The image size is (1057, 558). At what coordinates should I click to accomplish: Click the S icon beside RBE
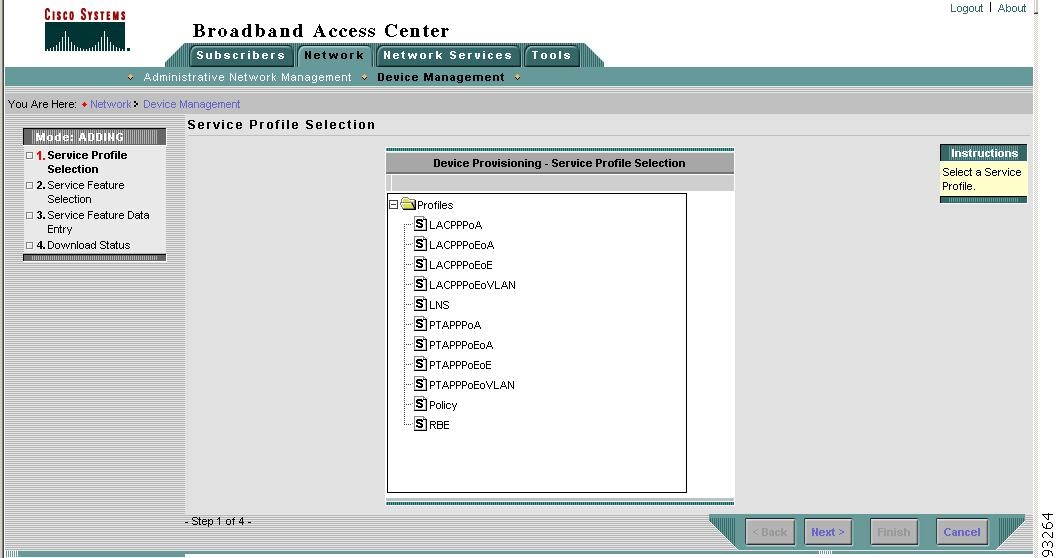coord(420,424)
